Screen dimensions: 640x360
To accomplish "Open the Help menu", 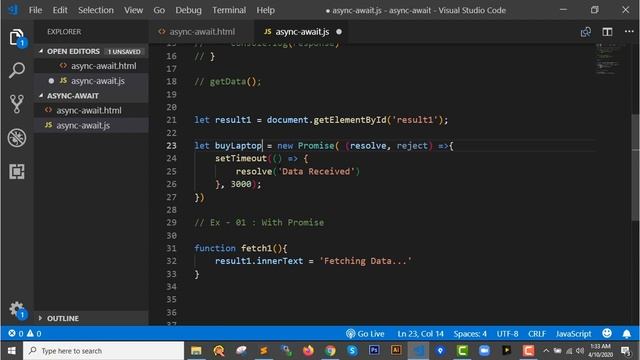I will [x=265, y=10].
